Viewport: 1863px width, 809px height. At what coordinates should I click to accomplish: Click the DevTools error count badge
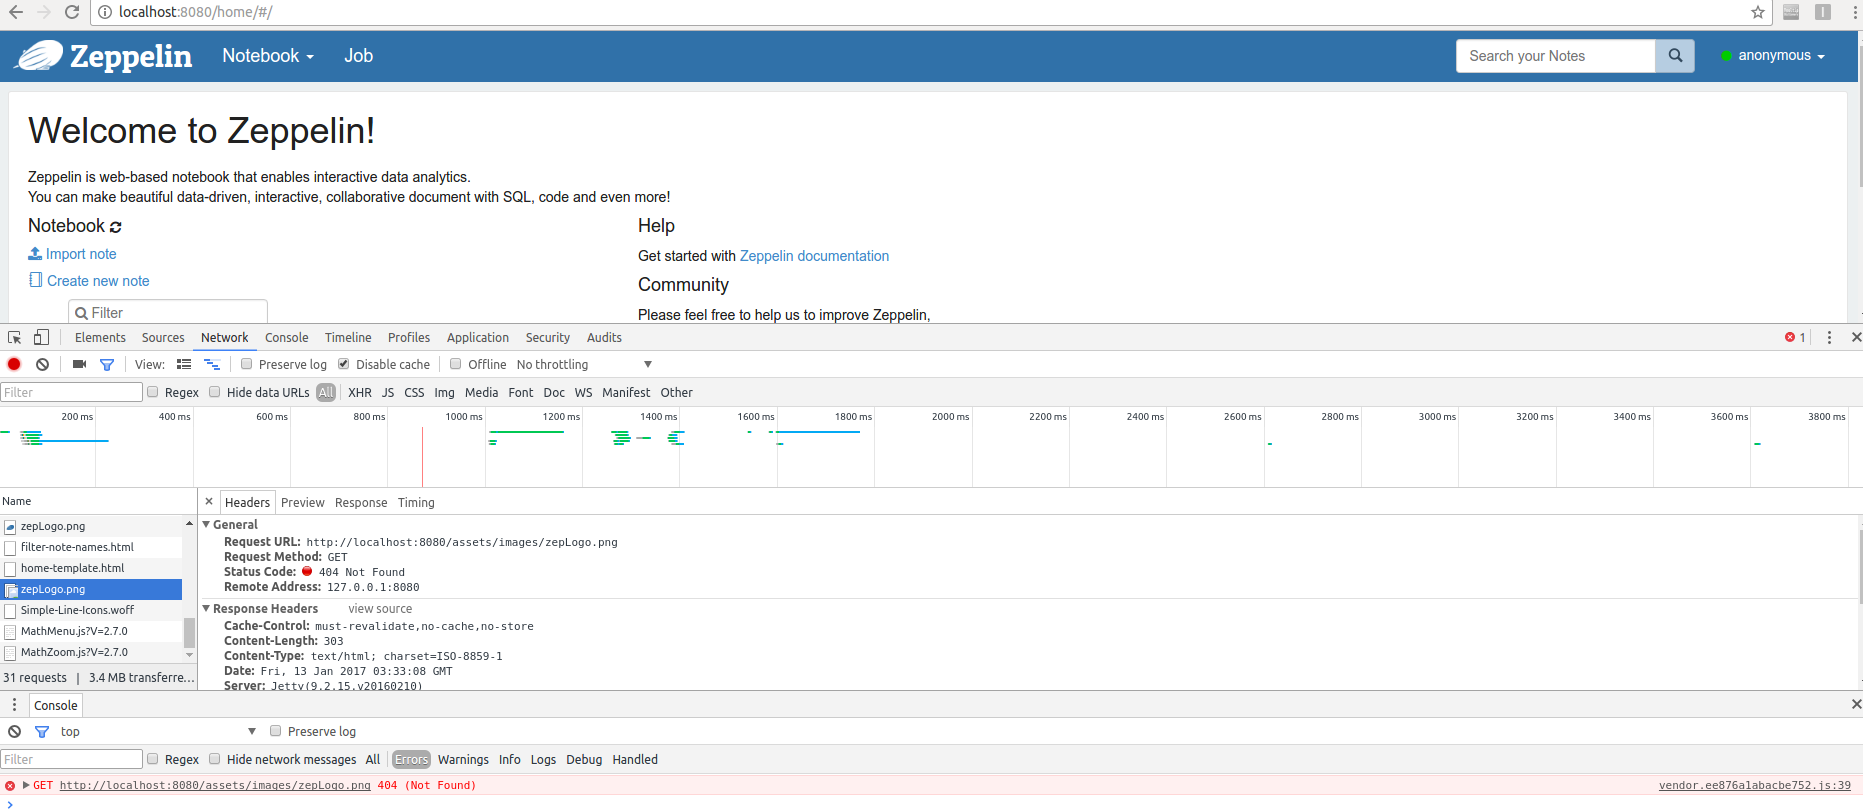1795,337
